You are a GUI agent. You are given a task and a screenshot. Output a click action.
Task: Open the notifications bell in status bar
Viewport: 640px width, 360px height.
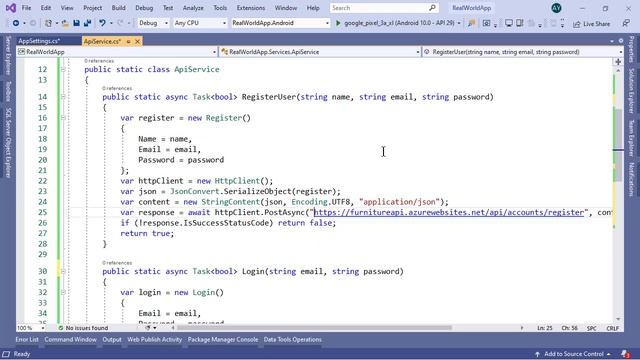(x=625, y=354)
